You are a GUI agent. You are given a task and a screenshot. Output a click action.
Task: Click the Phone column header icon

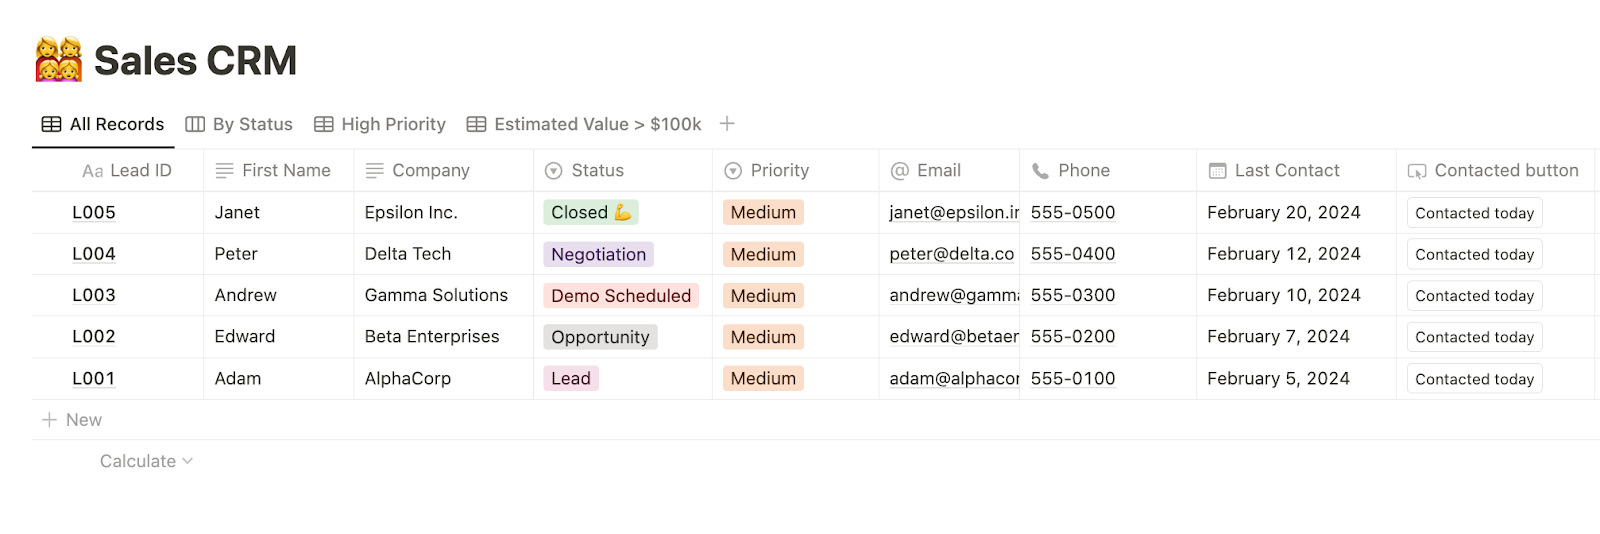1040,171
